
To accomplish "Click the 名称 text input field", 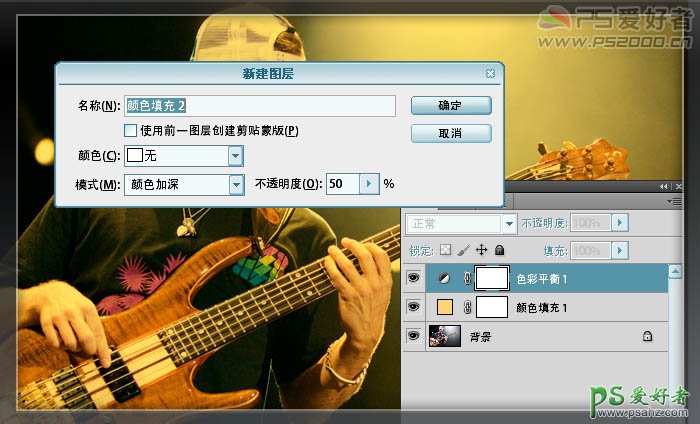I will (x=260, y=105).
